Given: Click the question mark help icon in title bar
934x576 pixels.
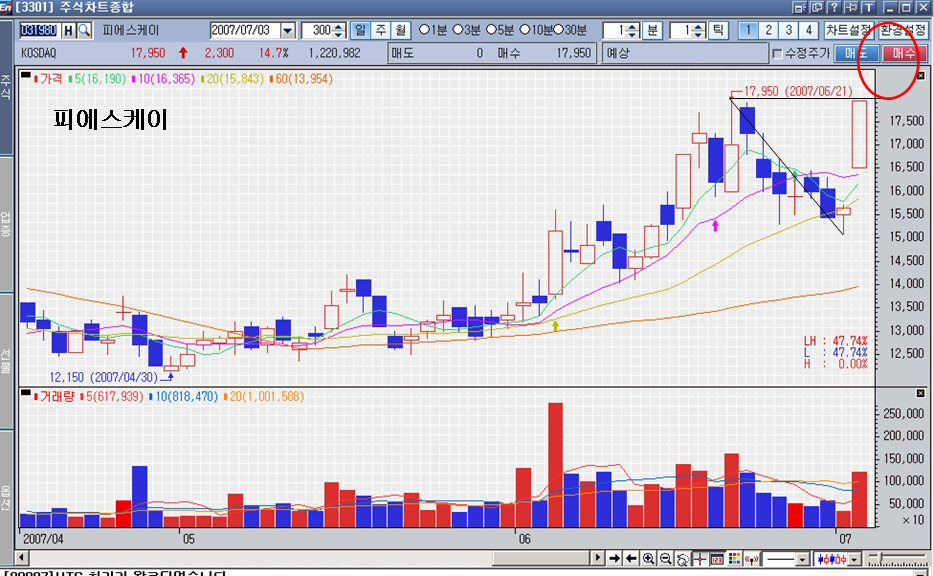Looking at the screenshot, I should [834, 7].
